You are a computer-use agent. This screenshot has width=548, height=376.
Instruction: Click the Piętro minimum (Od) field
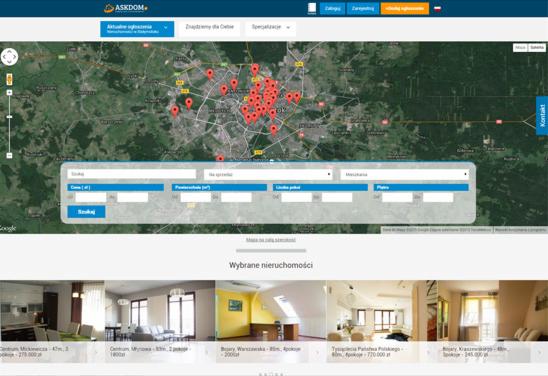397,197
